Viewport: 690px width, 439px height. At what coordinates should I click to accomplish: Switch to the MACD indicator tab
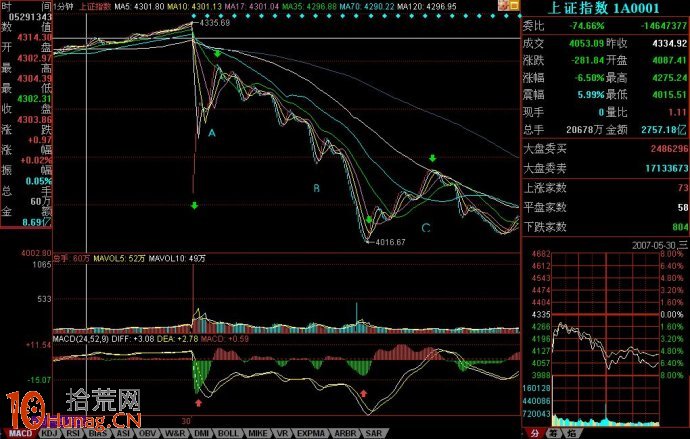20,434
